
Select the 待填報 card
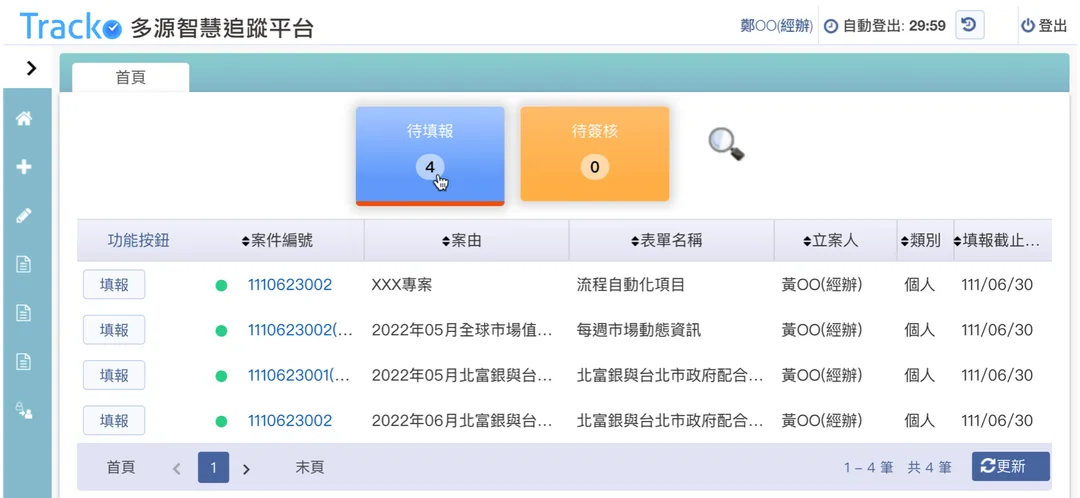(430, 156)
